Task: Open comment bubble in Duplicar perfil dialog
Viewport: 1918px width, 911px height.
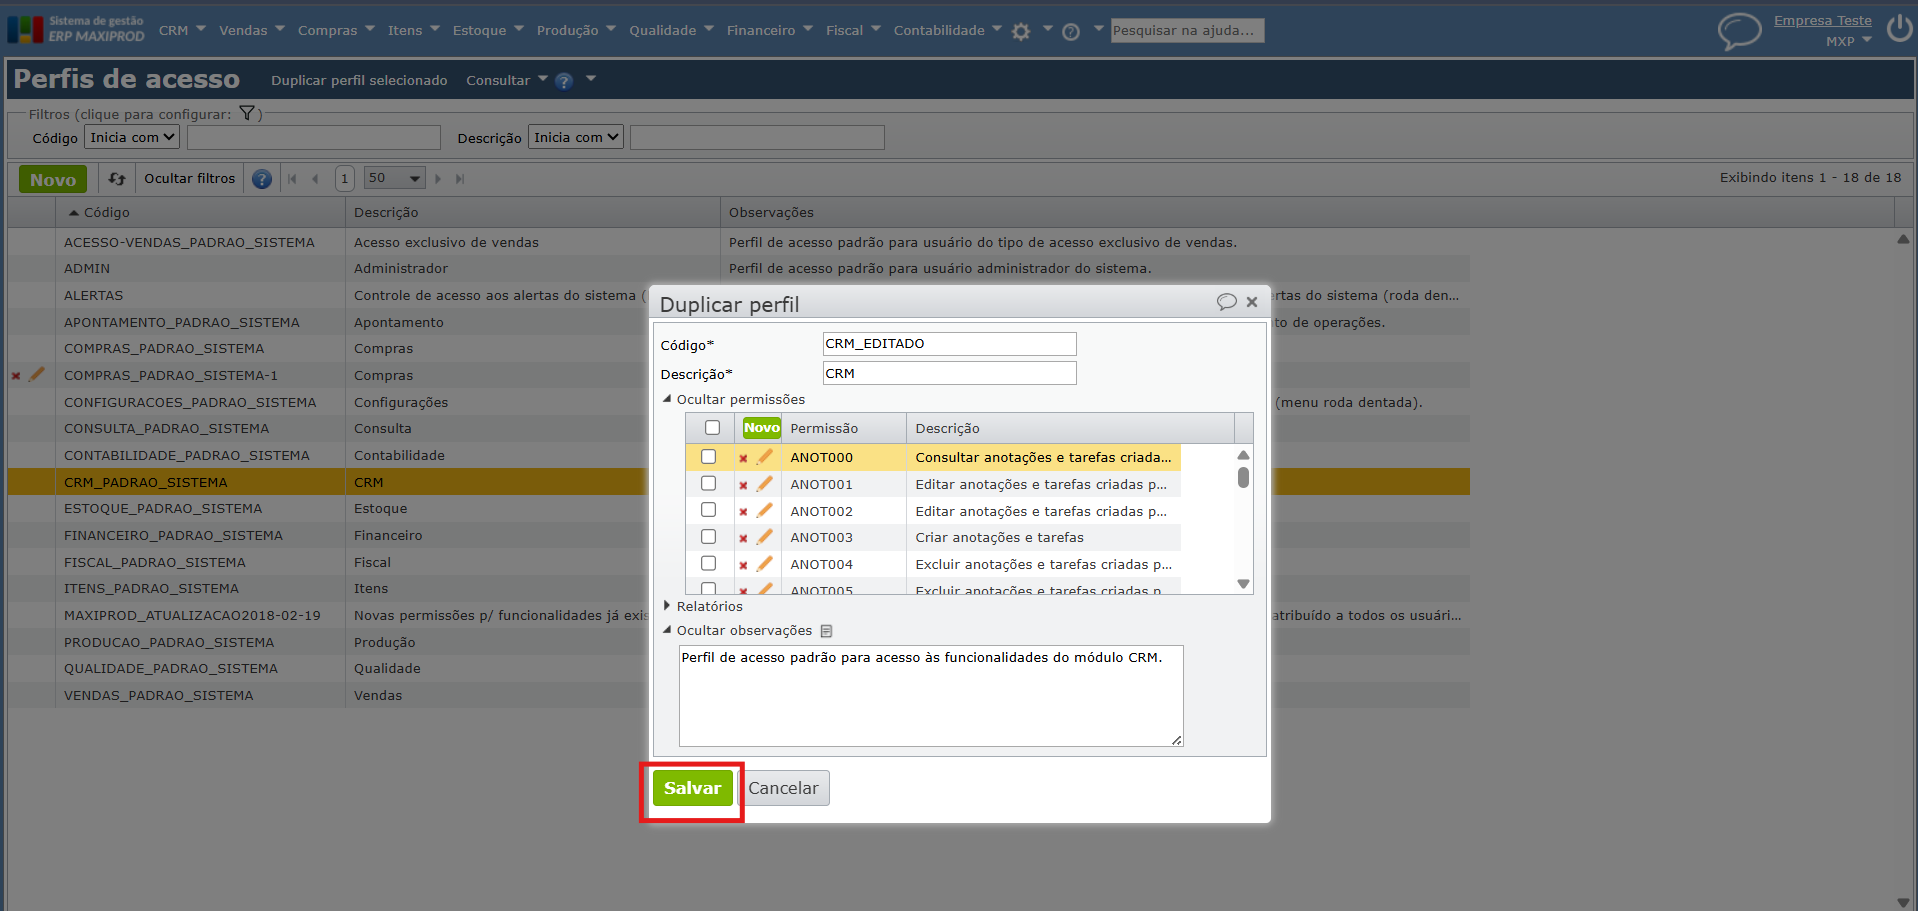Action: 1226,302
